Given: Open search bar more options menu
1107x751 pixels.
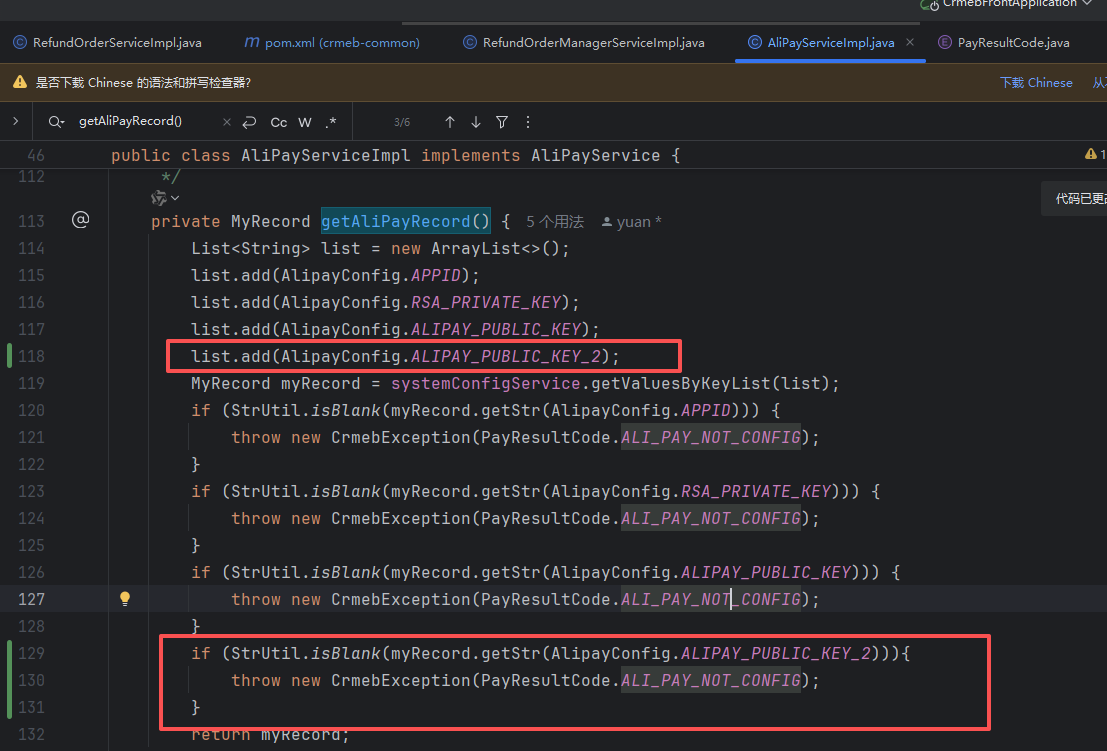Looking at the screenshot, I should 528,122.
